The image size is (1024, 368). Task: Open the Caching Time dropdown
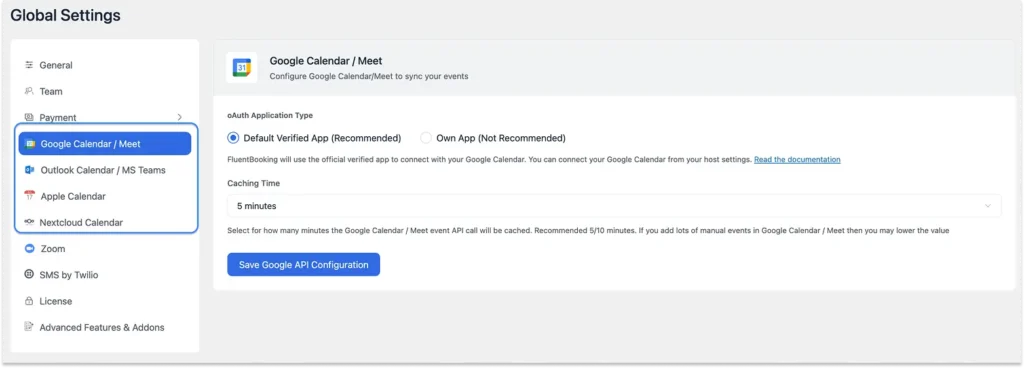coord(614,206)
